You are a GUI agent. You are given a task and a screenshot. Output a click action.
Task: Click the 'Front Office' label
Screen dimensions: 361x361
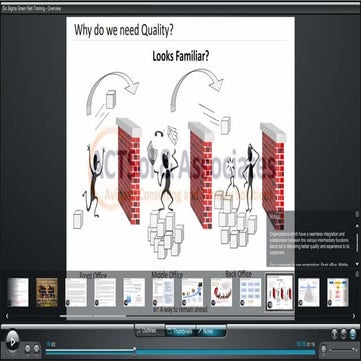93,275
